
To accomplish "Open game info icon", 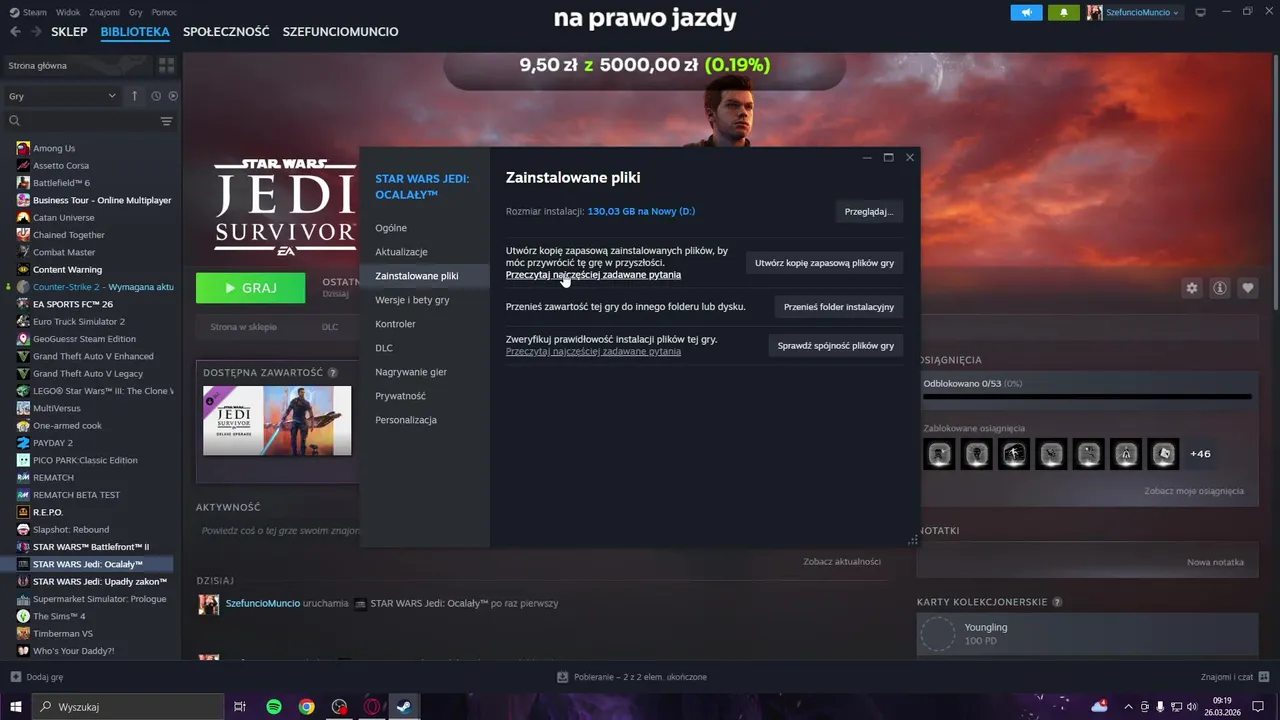I will pyautogui.click(x=1220, y=288).
